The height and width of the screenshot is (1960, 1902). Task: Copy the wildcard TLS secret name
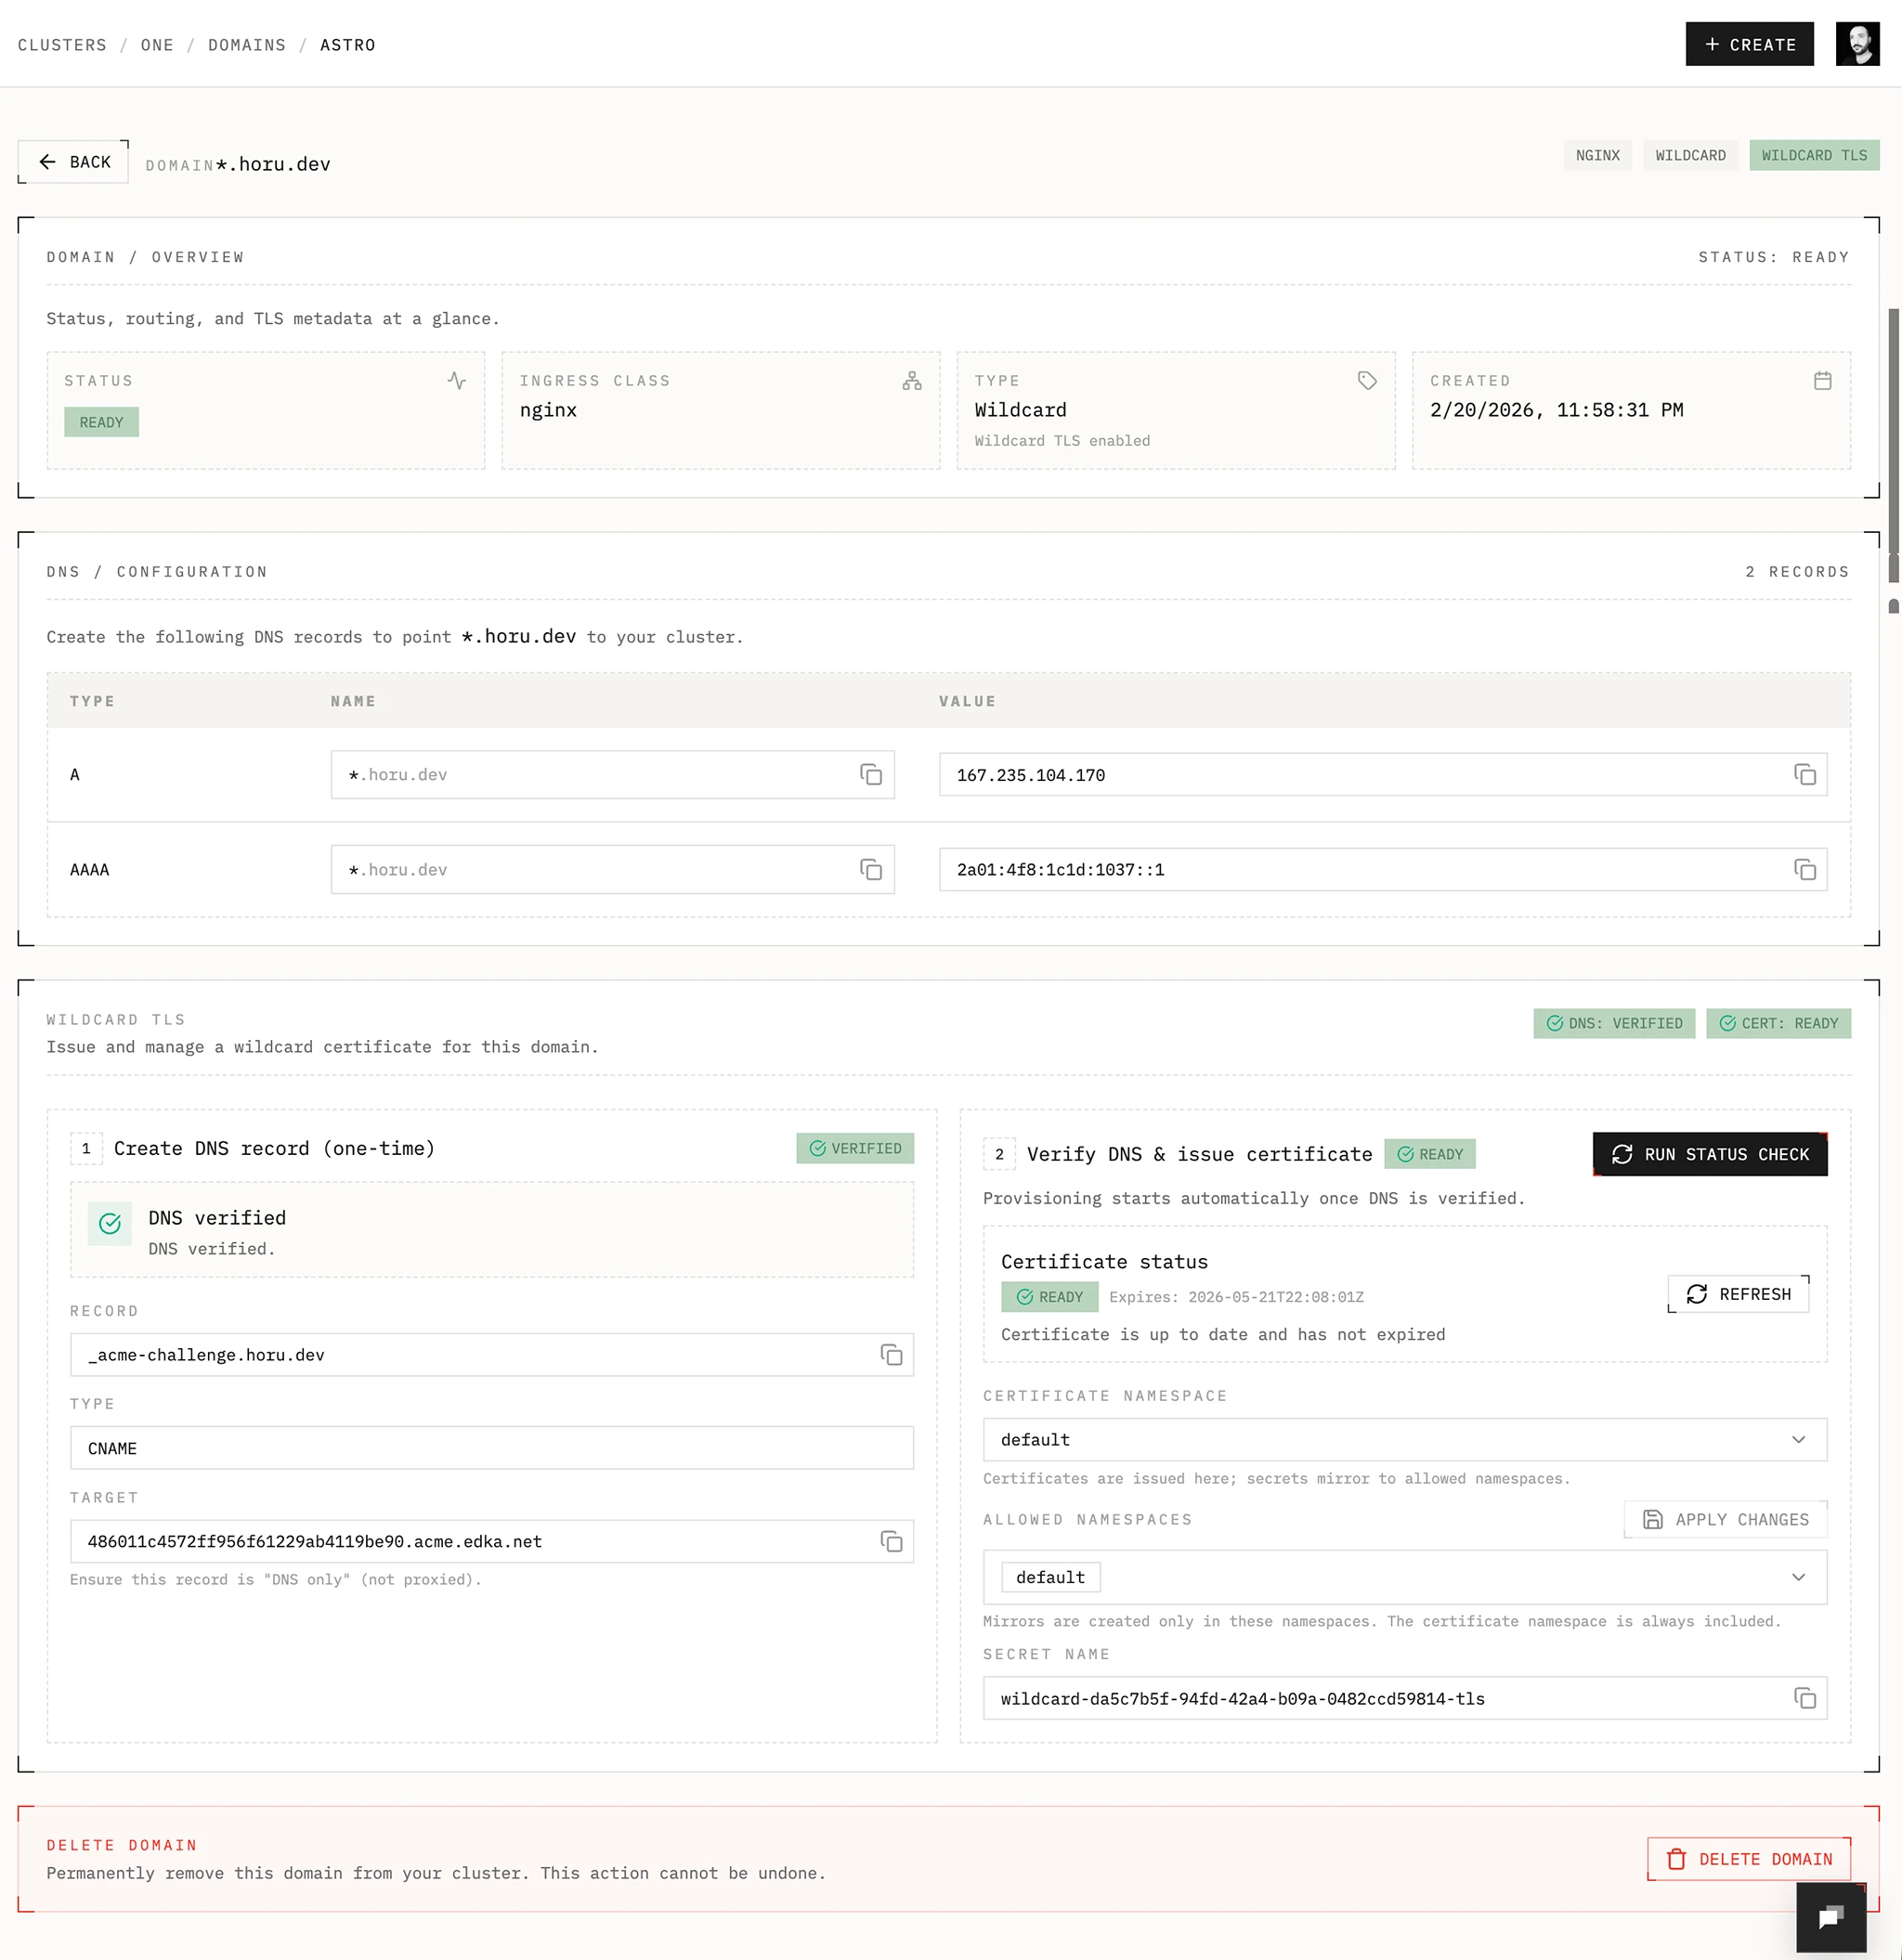coord(1804,1698)
